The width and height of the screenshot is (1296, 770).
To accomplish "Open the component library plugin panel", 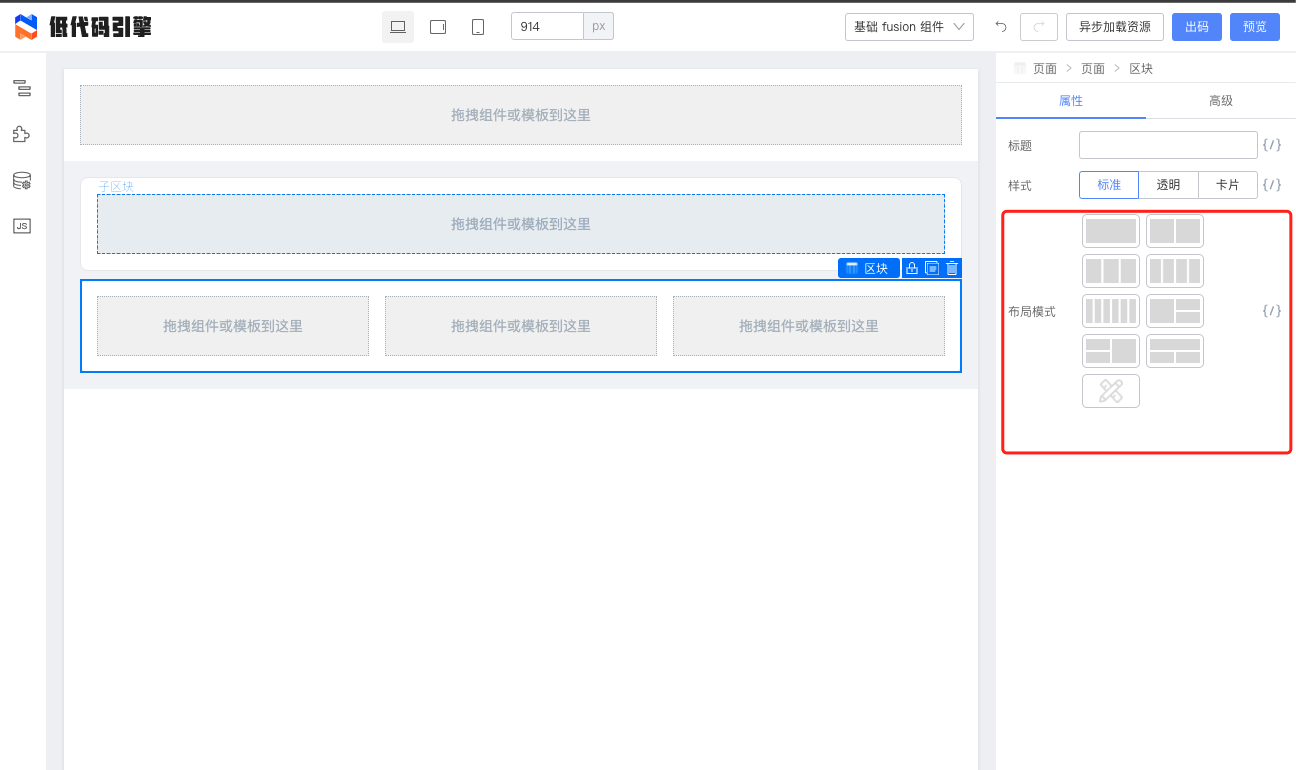I will (x=21, y=134).
